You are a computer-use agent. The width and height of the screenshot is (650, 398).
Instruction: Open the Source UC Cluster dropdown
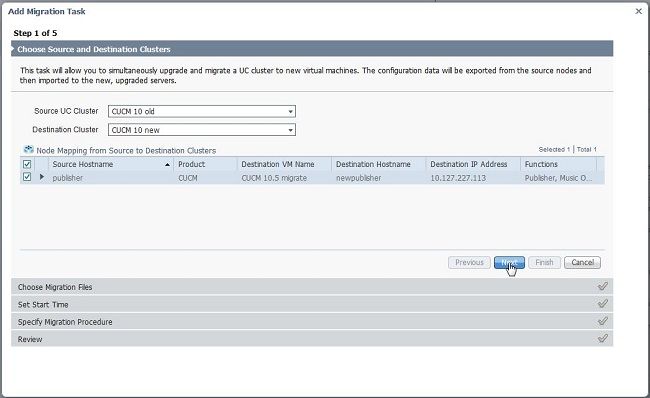pos(202,111)
